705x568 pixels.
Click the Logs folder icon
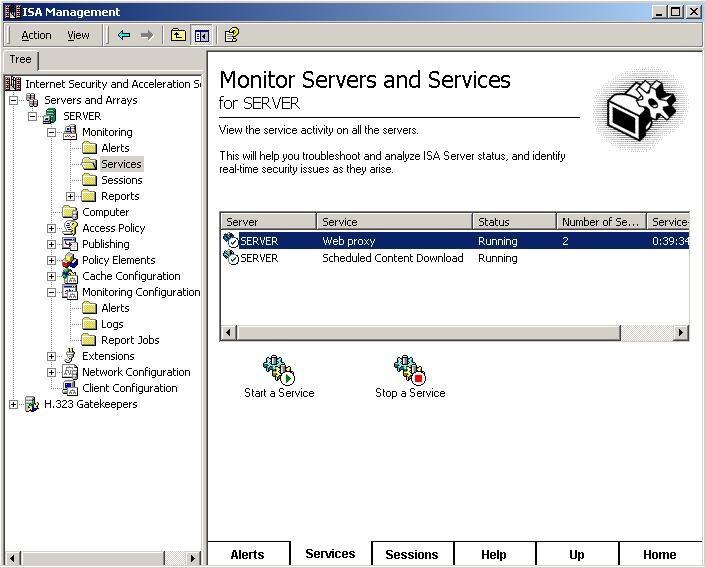tap(89, 324)
